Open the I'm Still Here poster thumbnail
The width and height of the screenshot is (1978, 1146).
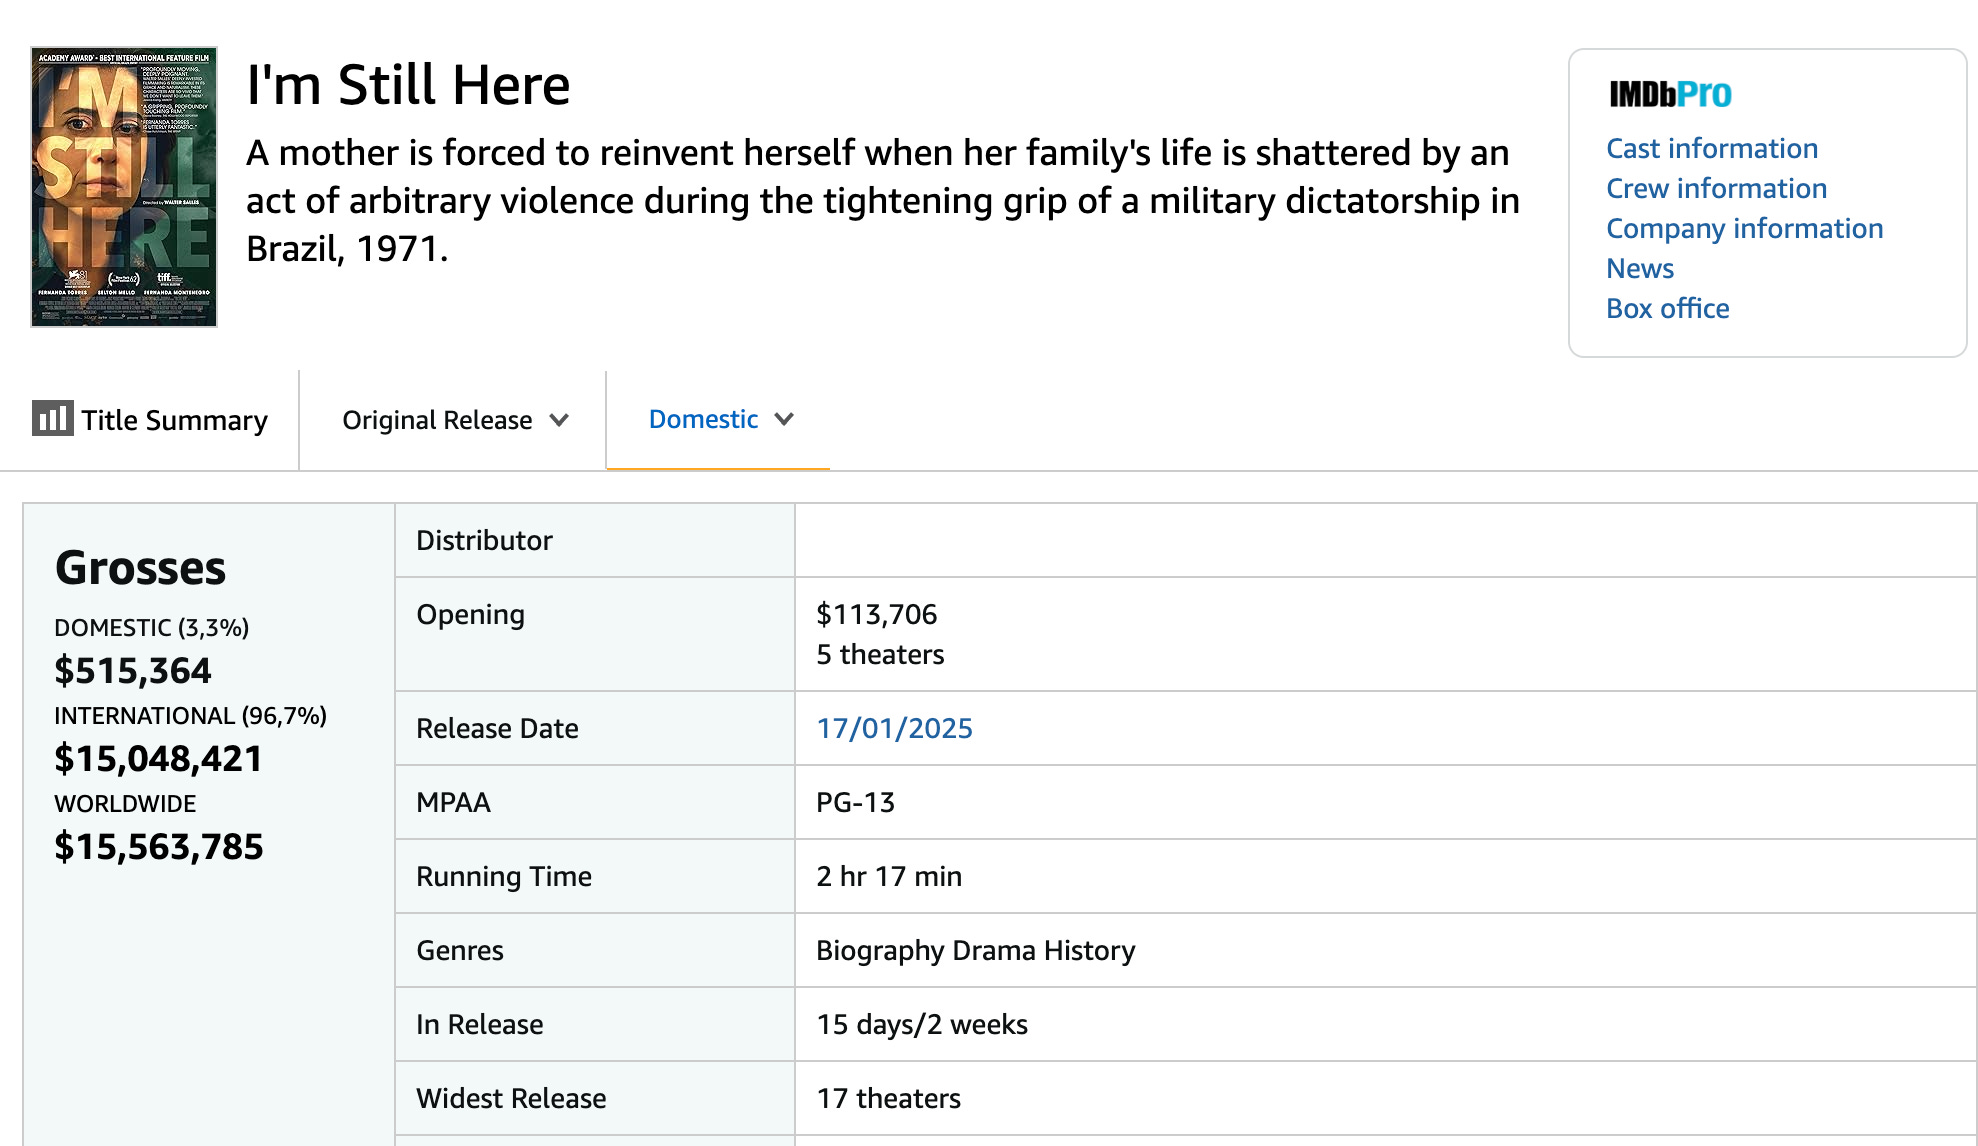coord(124,187)
